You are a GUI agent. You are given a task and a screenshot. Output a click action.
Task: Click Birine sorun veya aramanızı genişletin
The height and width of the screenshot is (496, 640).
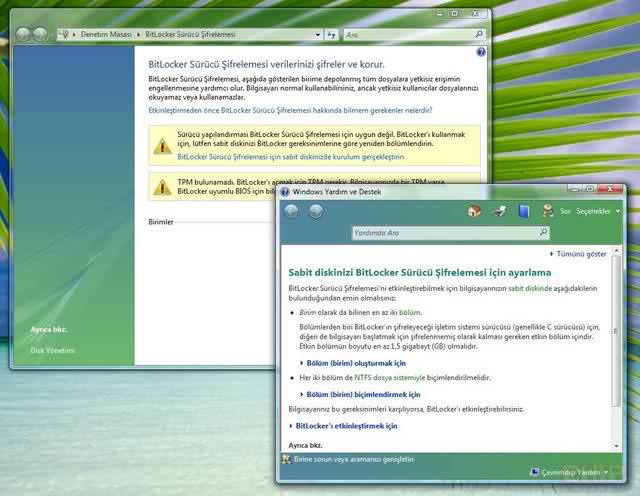[x=353, y=459]
